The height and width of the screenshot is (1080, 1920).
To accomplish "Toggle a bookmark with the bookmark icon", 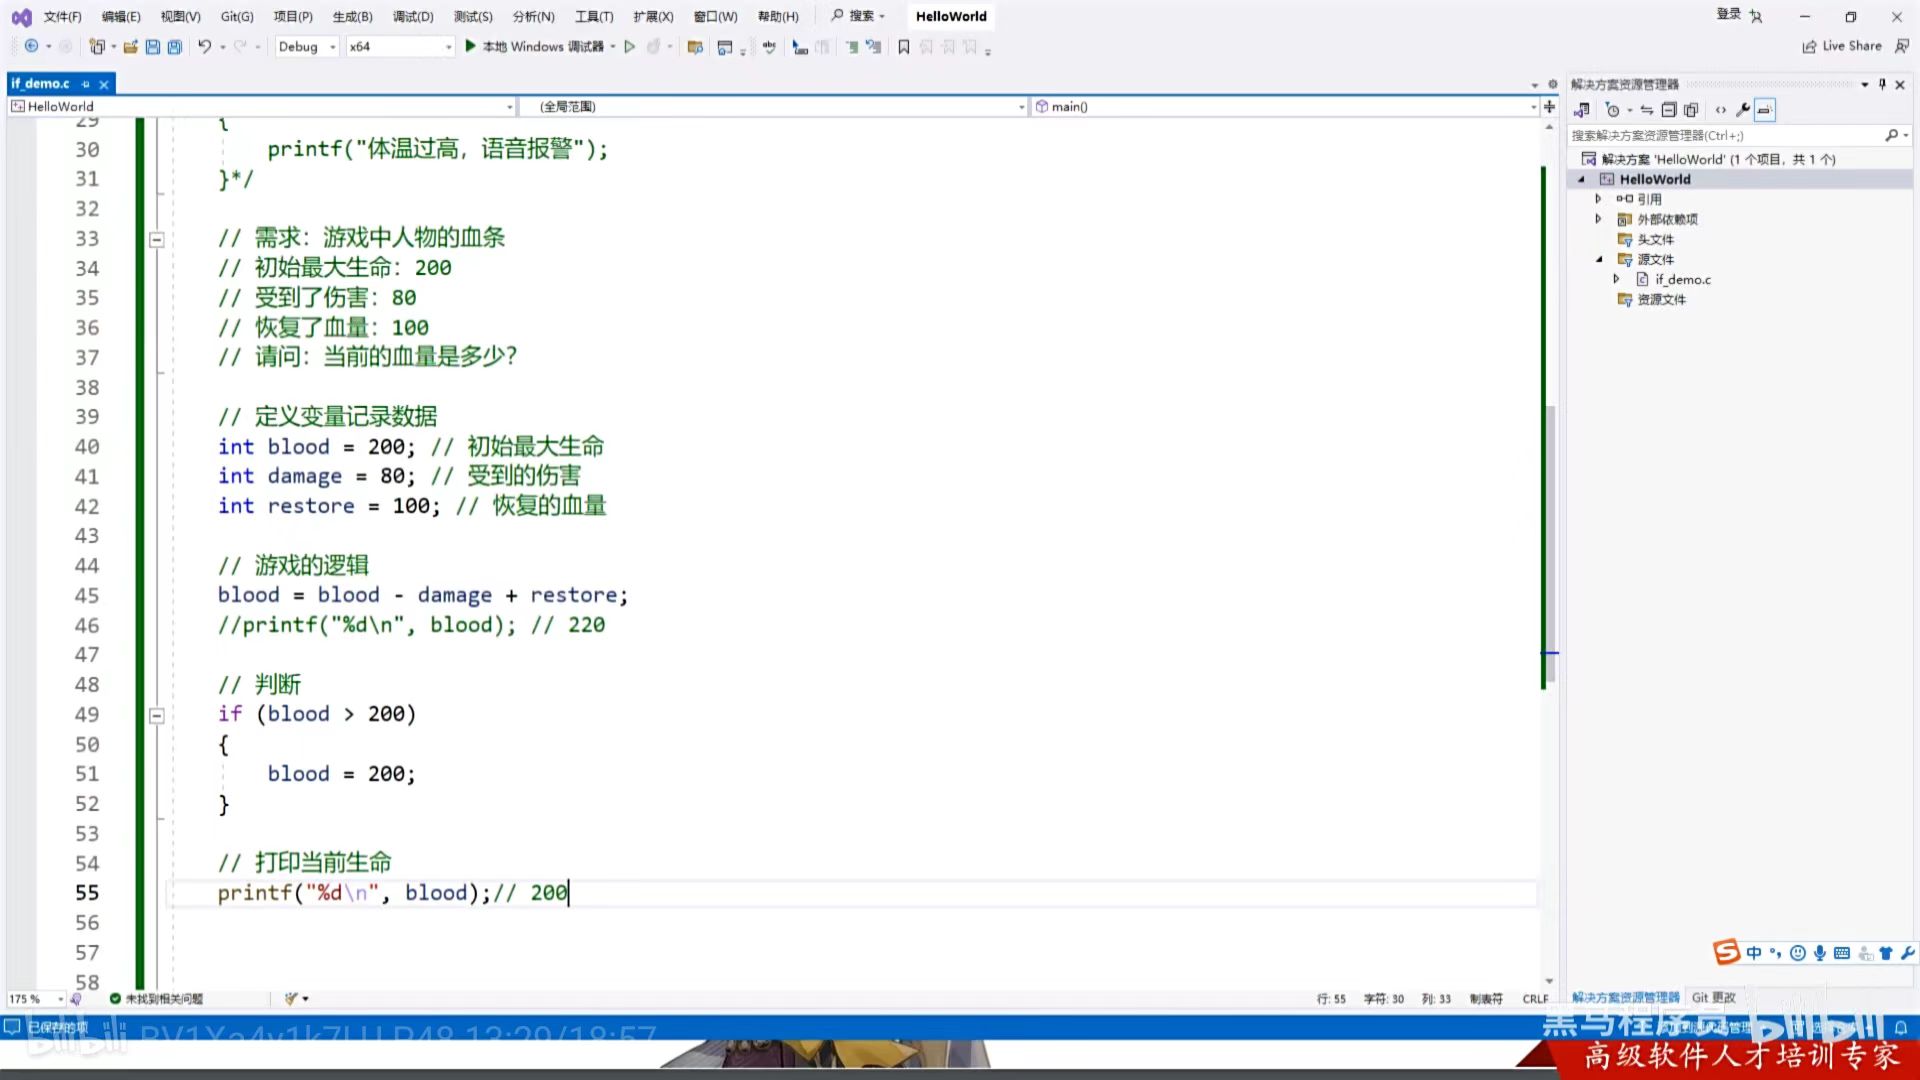I will click(904, 46).
